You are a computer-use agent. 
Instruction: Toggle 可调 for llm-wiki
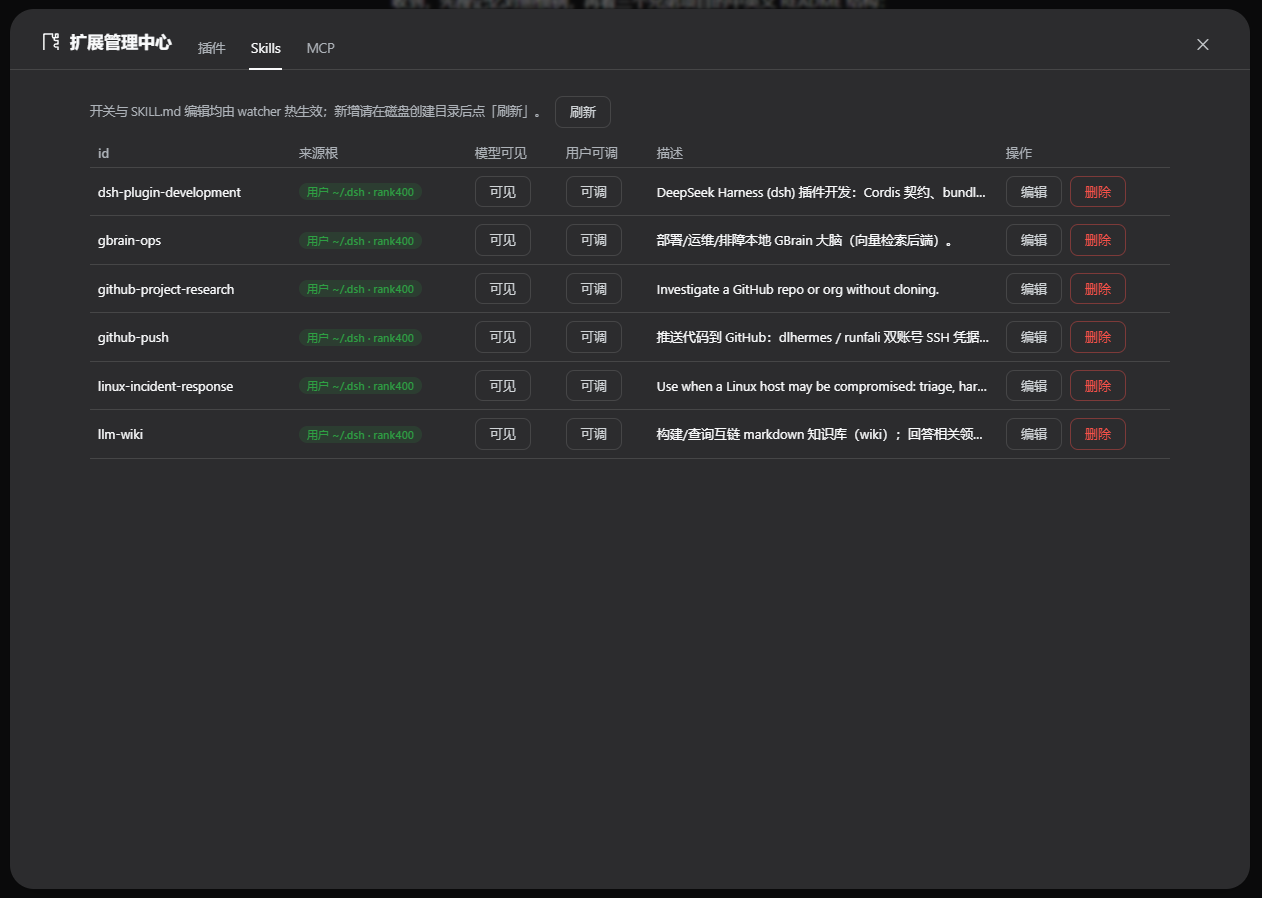(594, 434)
